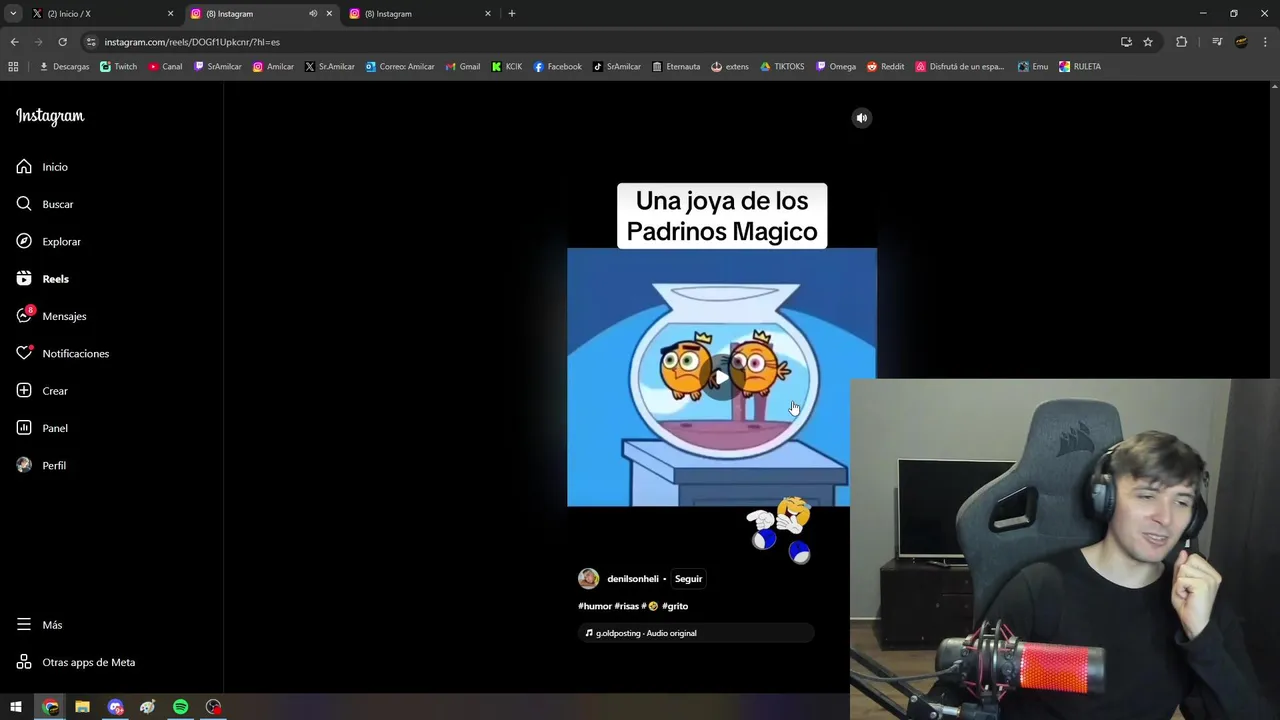Image resolution: width=1280 pixels, height=720 pixels.
Task: Open Spotify from taskbar
Action: point(180,707)
